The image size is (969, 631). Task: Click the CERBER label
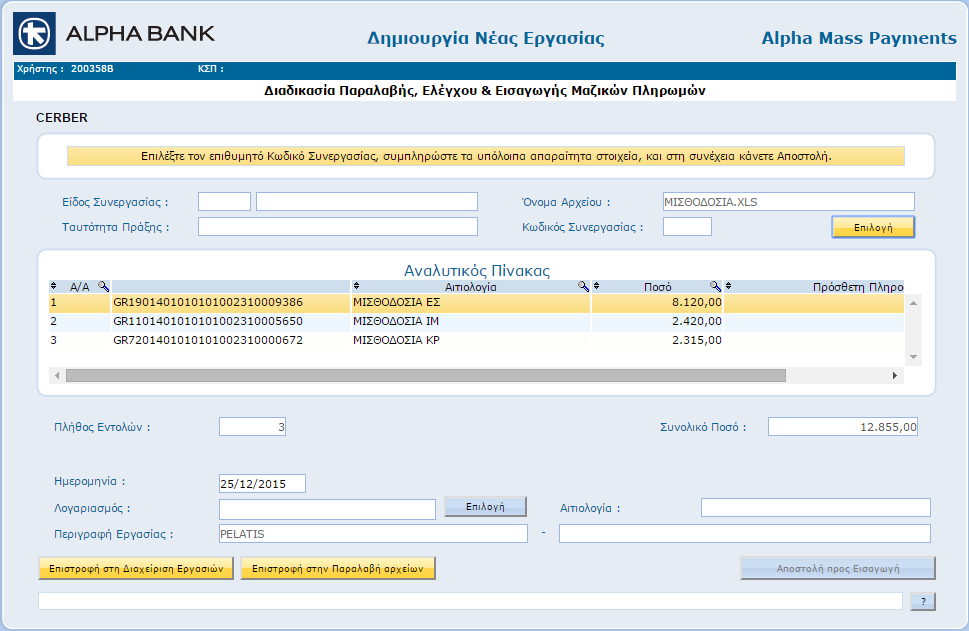pyautogui.click(x=62, y=117)
